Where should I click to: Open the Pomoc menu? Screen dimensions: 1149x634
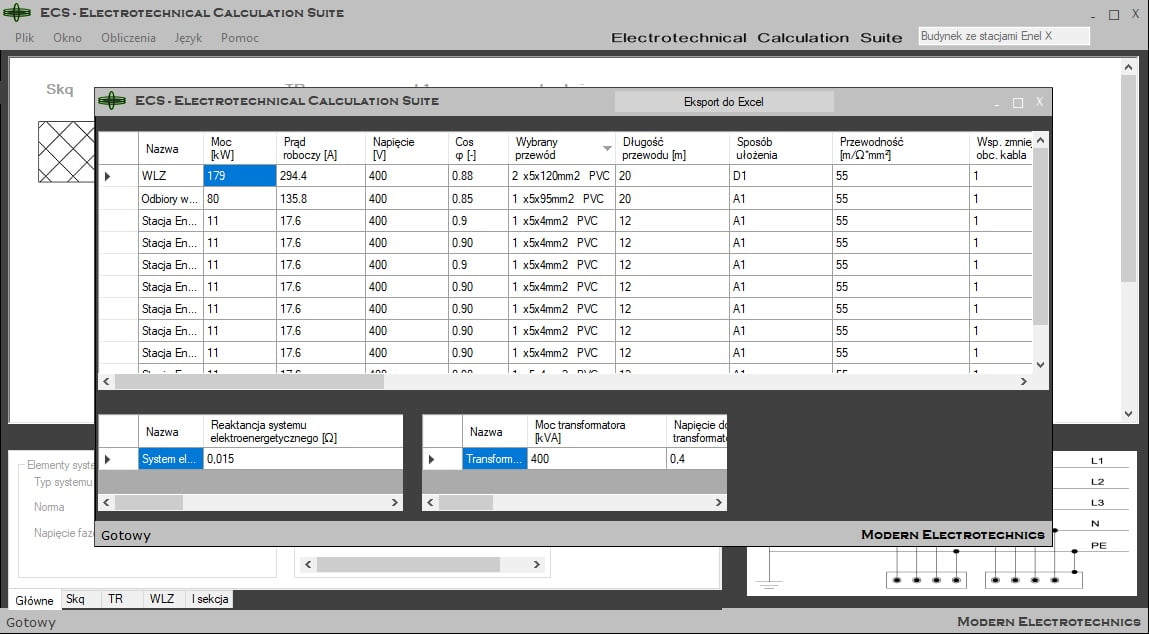(240, 37)
